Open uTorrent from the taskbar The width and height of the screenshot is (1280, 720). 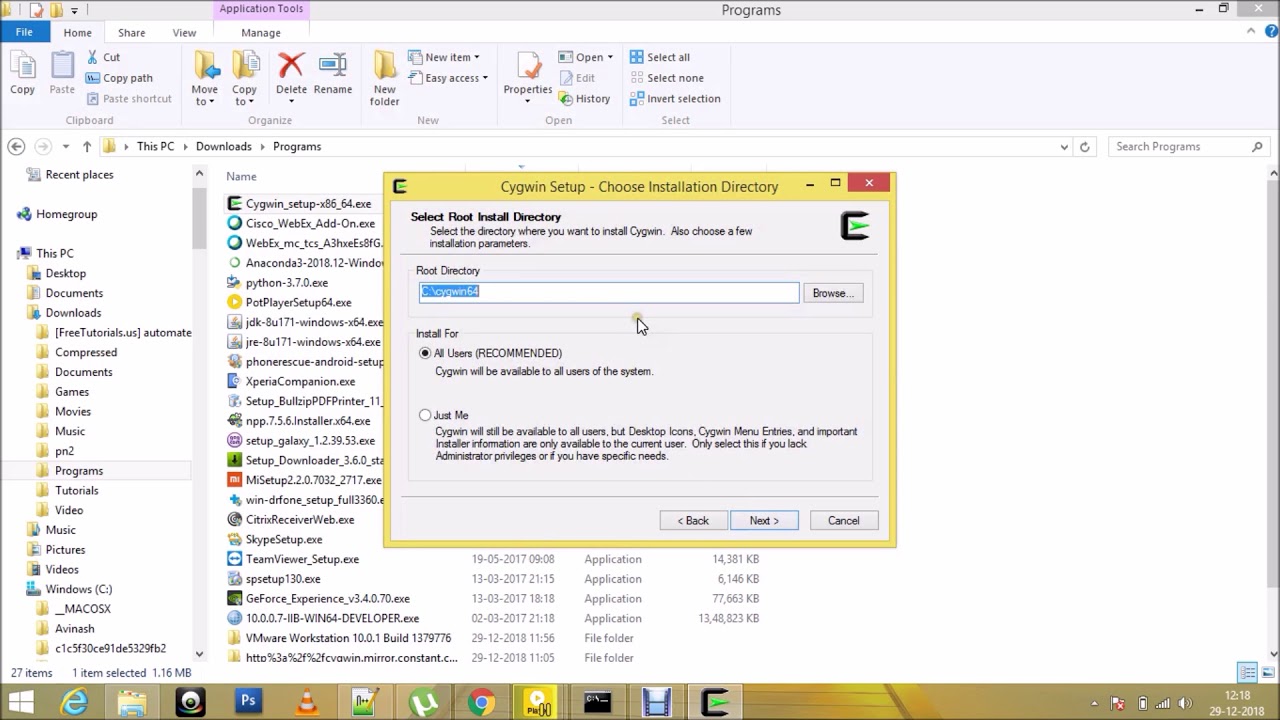423,703
